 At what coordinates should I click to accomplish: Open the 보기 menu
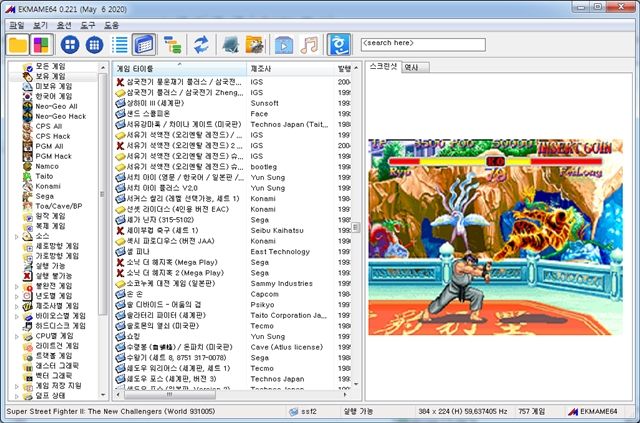click(40, 25)
